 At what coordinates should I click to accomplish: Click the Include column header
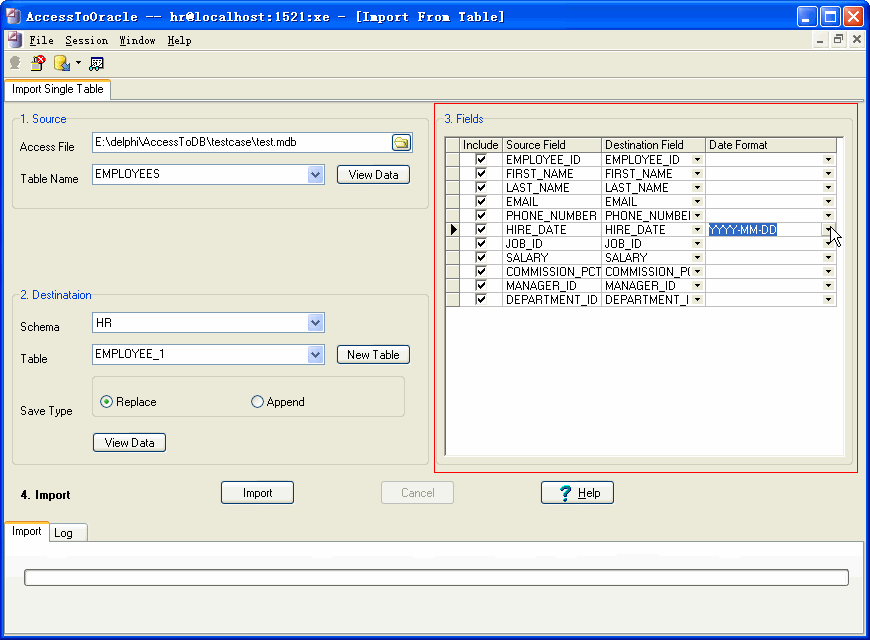480,145
